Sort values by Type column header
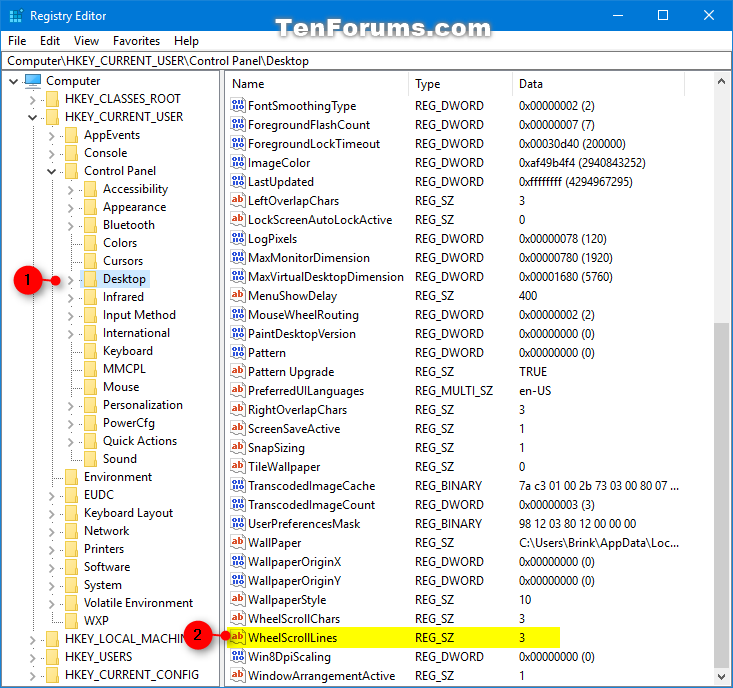Screen dimensions: 733x688 [x=460, y=84]
